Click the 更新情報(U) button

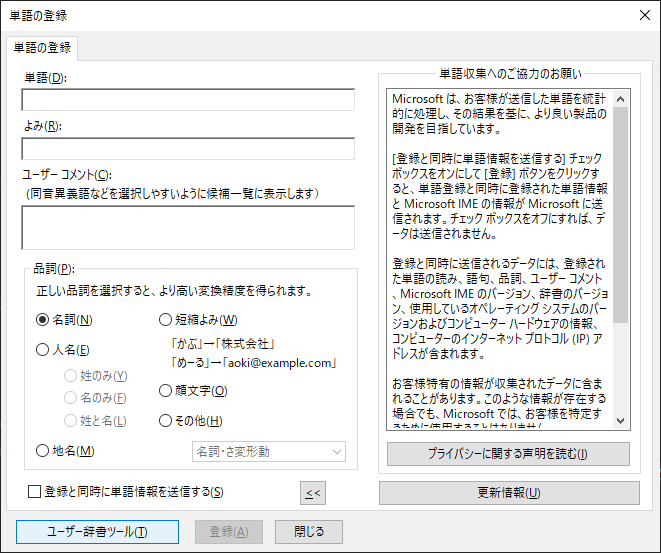509,493
